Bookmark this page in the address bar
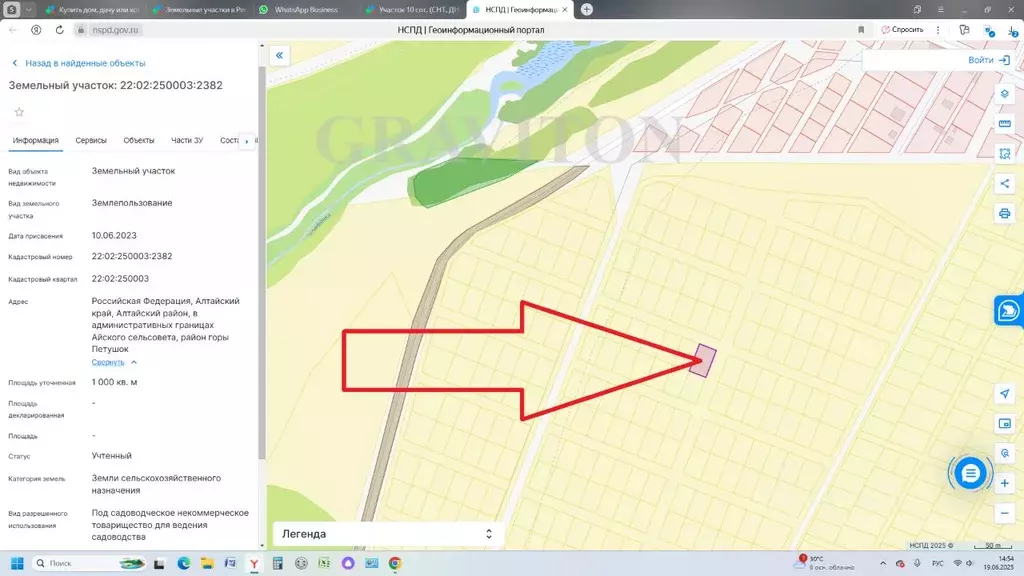The width and height of the screenshot is (1024, 576). click(861, 30)
